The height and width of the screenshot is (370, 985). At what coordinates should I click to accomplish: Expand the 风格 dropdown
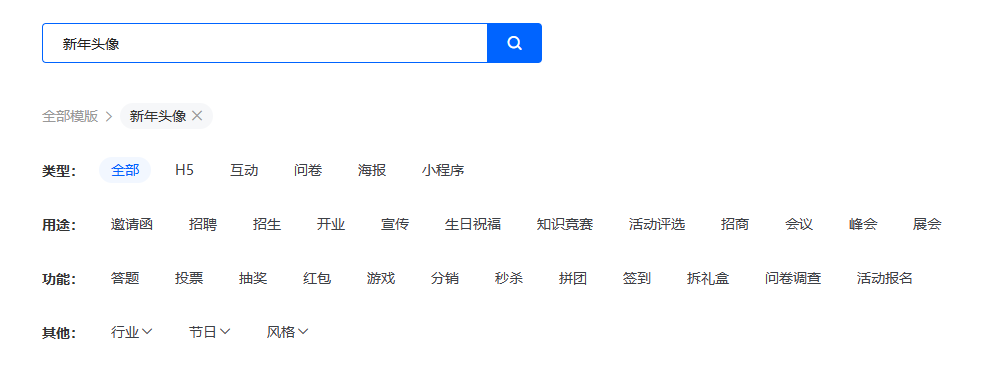288,332
